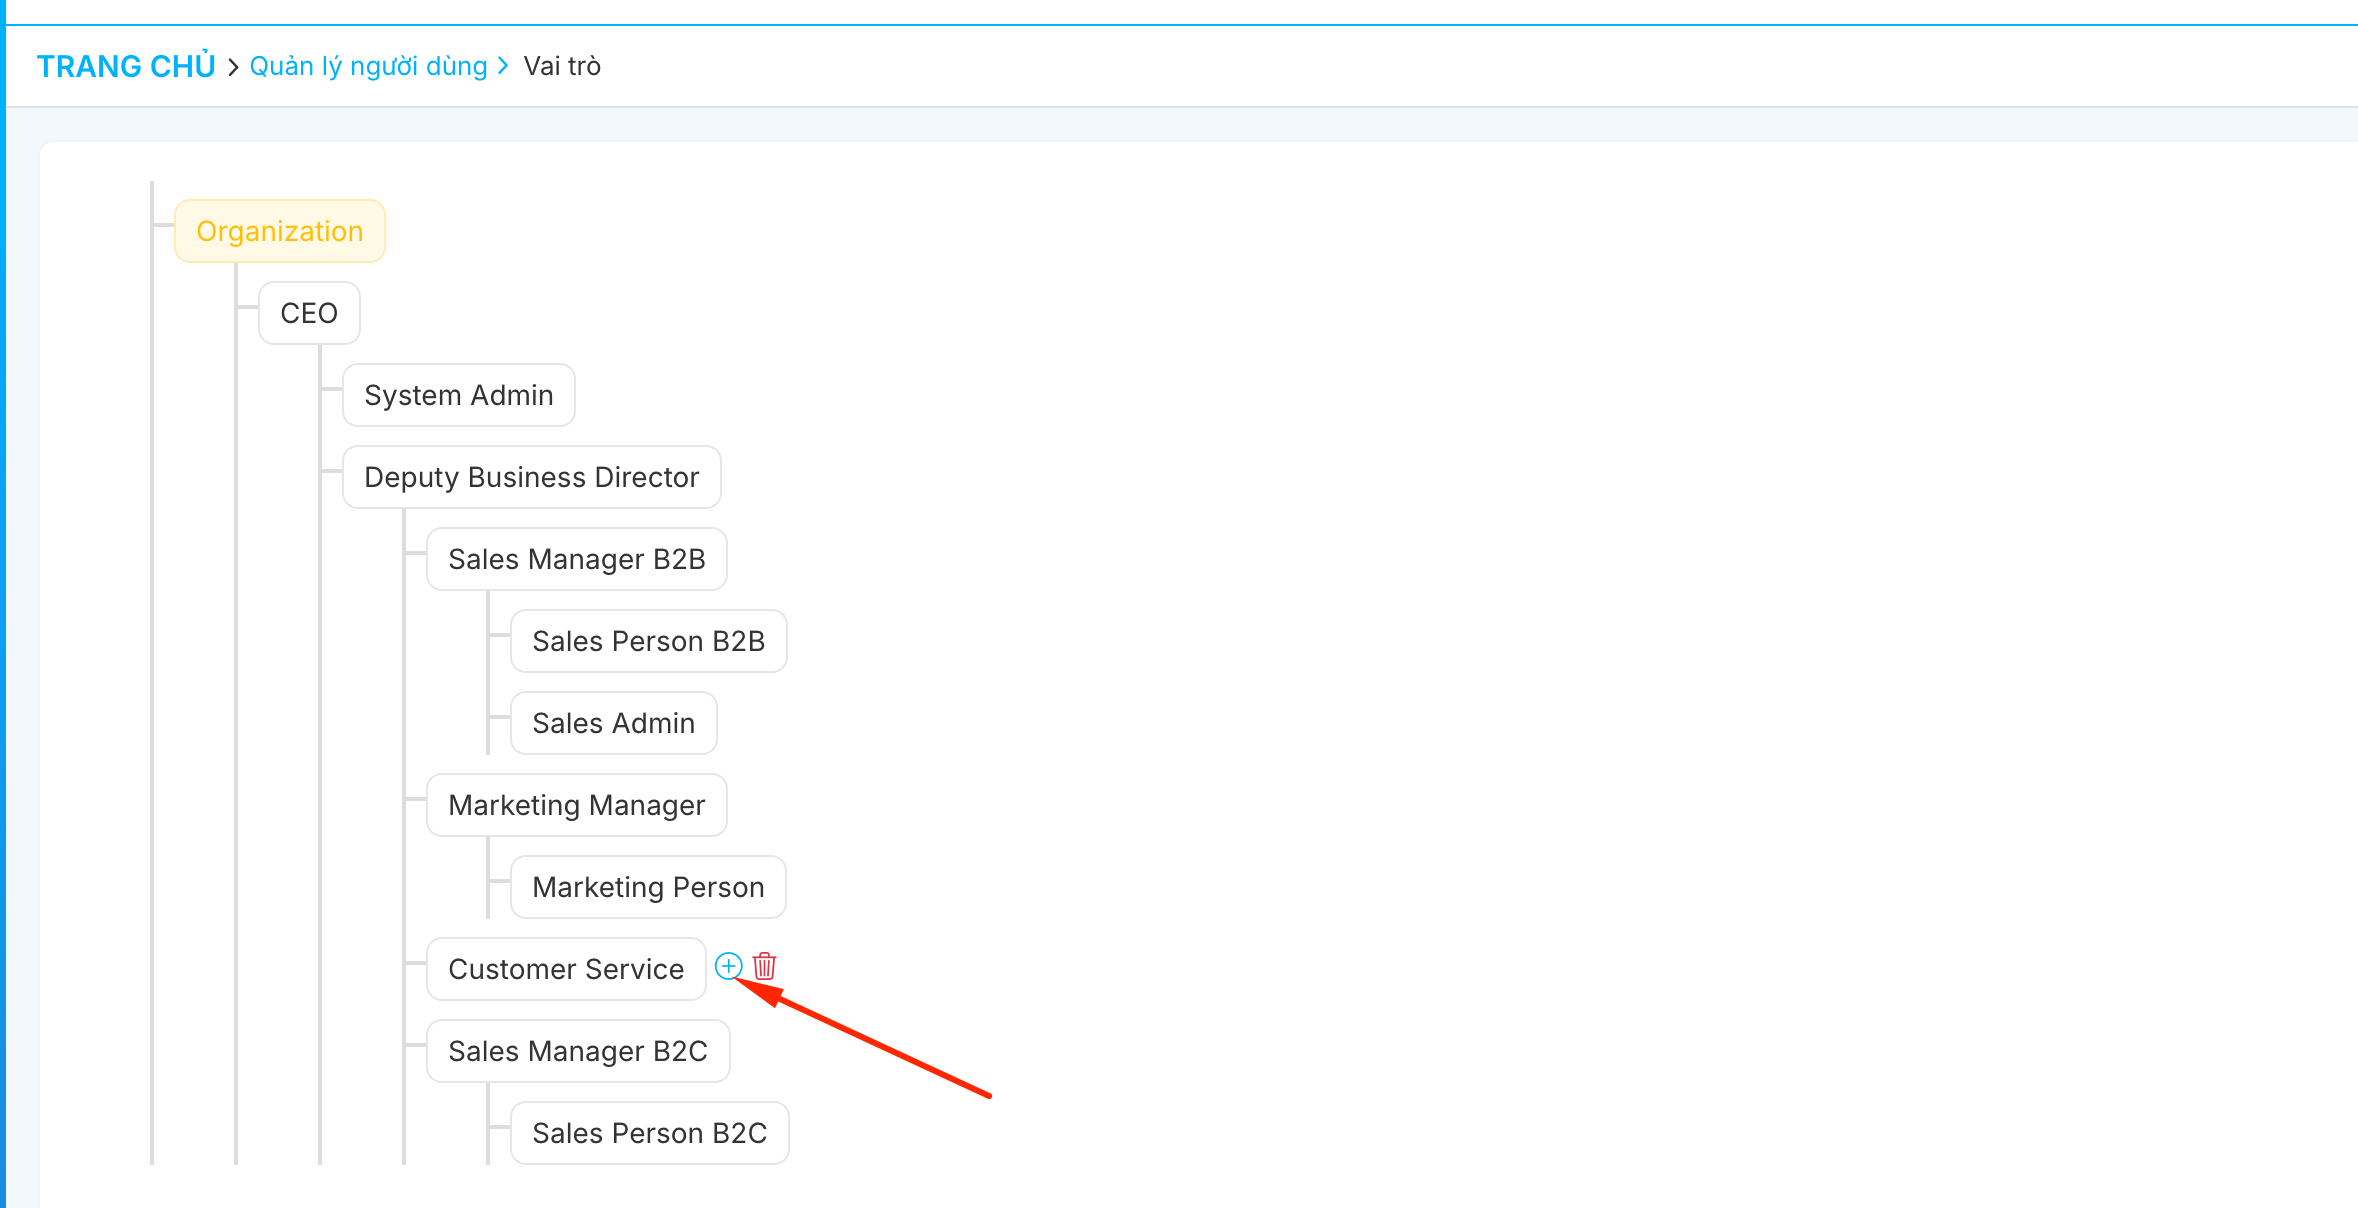Open Sales Person B2B role
Viewport: 2358px width, 1208px height.
point(648,641)
